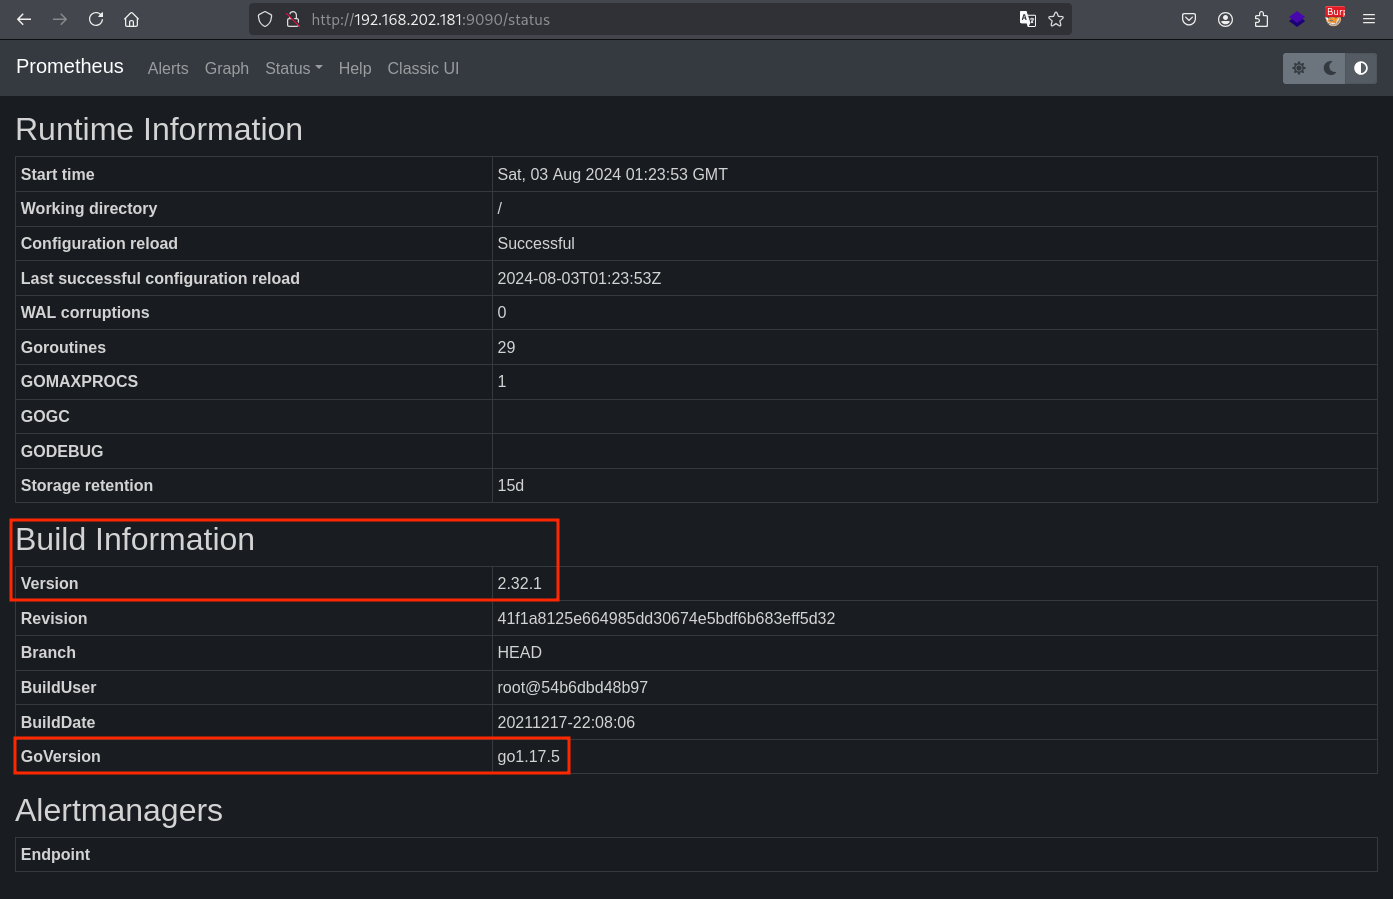Click the Prometheus brand link
1393x899 pixels.
pos(70,66)
